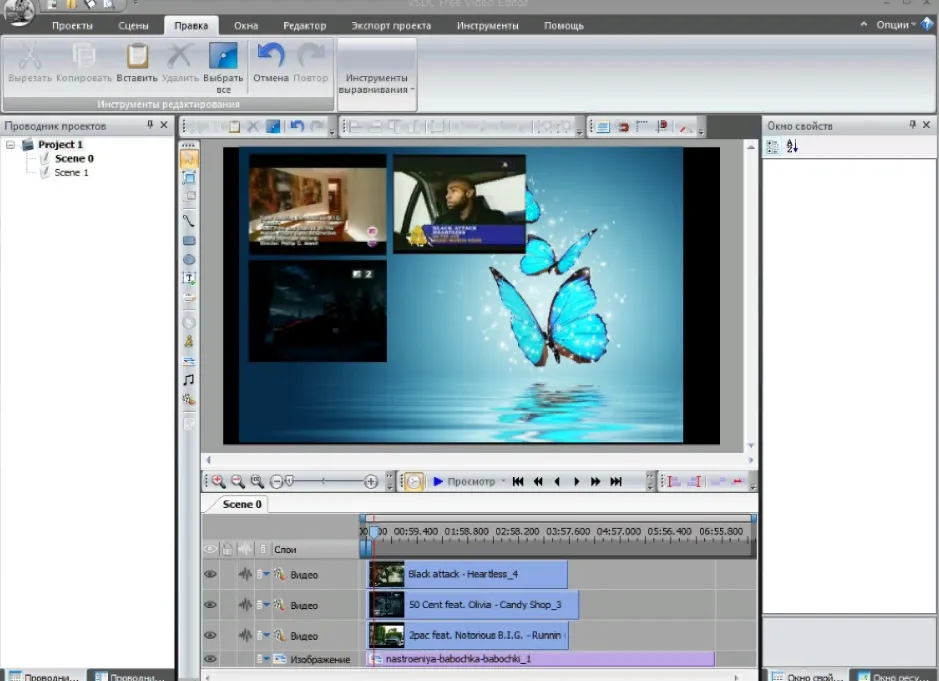Image resolution: width=939 pixels, height=681 pixels.
Task: Toggle visibility of the Изображение layer
Action: 210,659
